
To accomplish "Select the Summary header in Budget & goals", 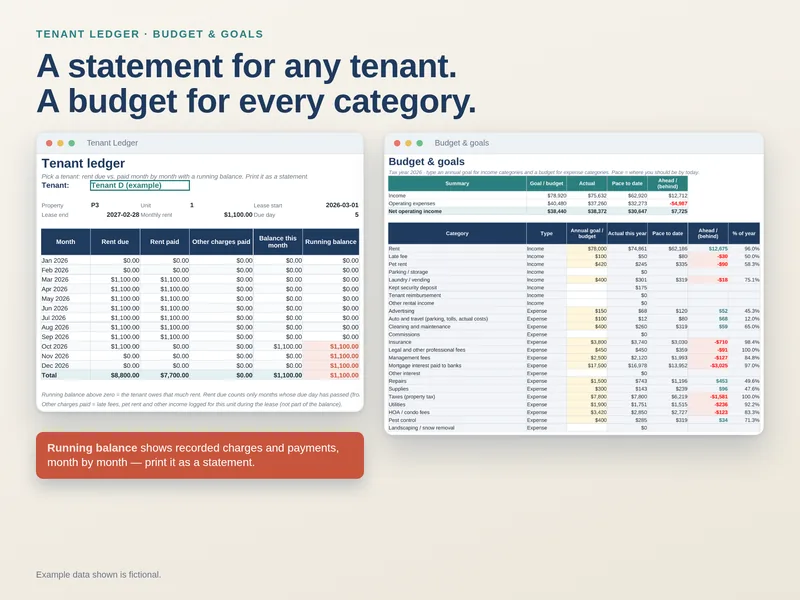I will pos(457,184).
